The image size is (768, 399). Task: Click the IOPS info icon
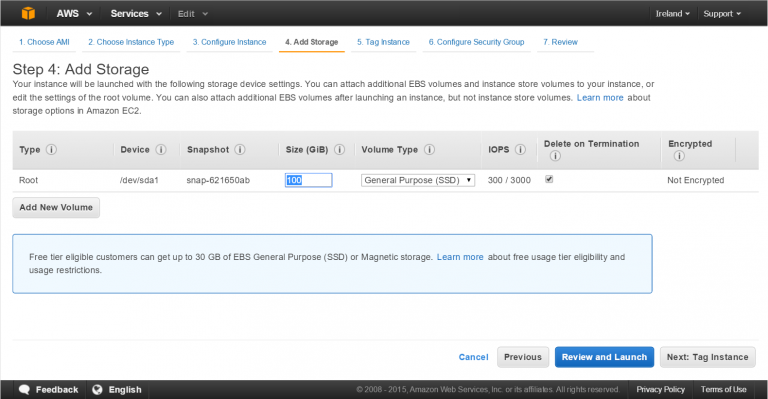[x=521, y=149]
